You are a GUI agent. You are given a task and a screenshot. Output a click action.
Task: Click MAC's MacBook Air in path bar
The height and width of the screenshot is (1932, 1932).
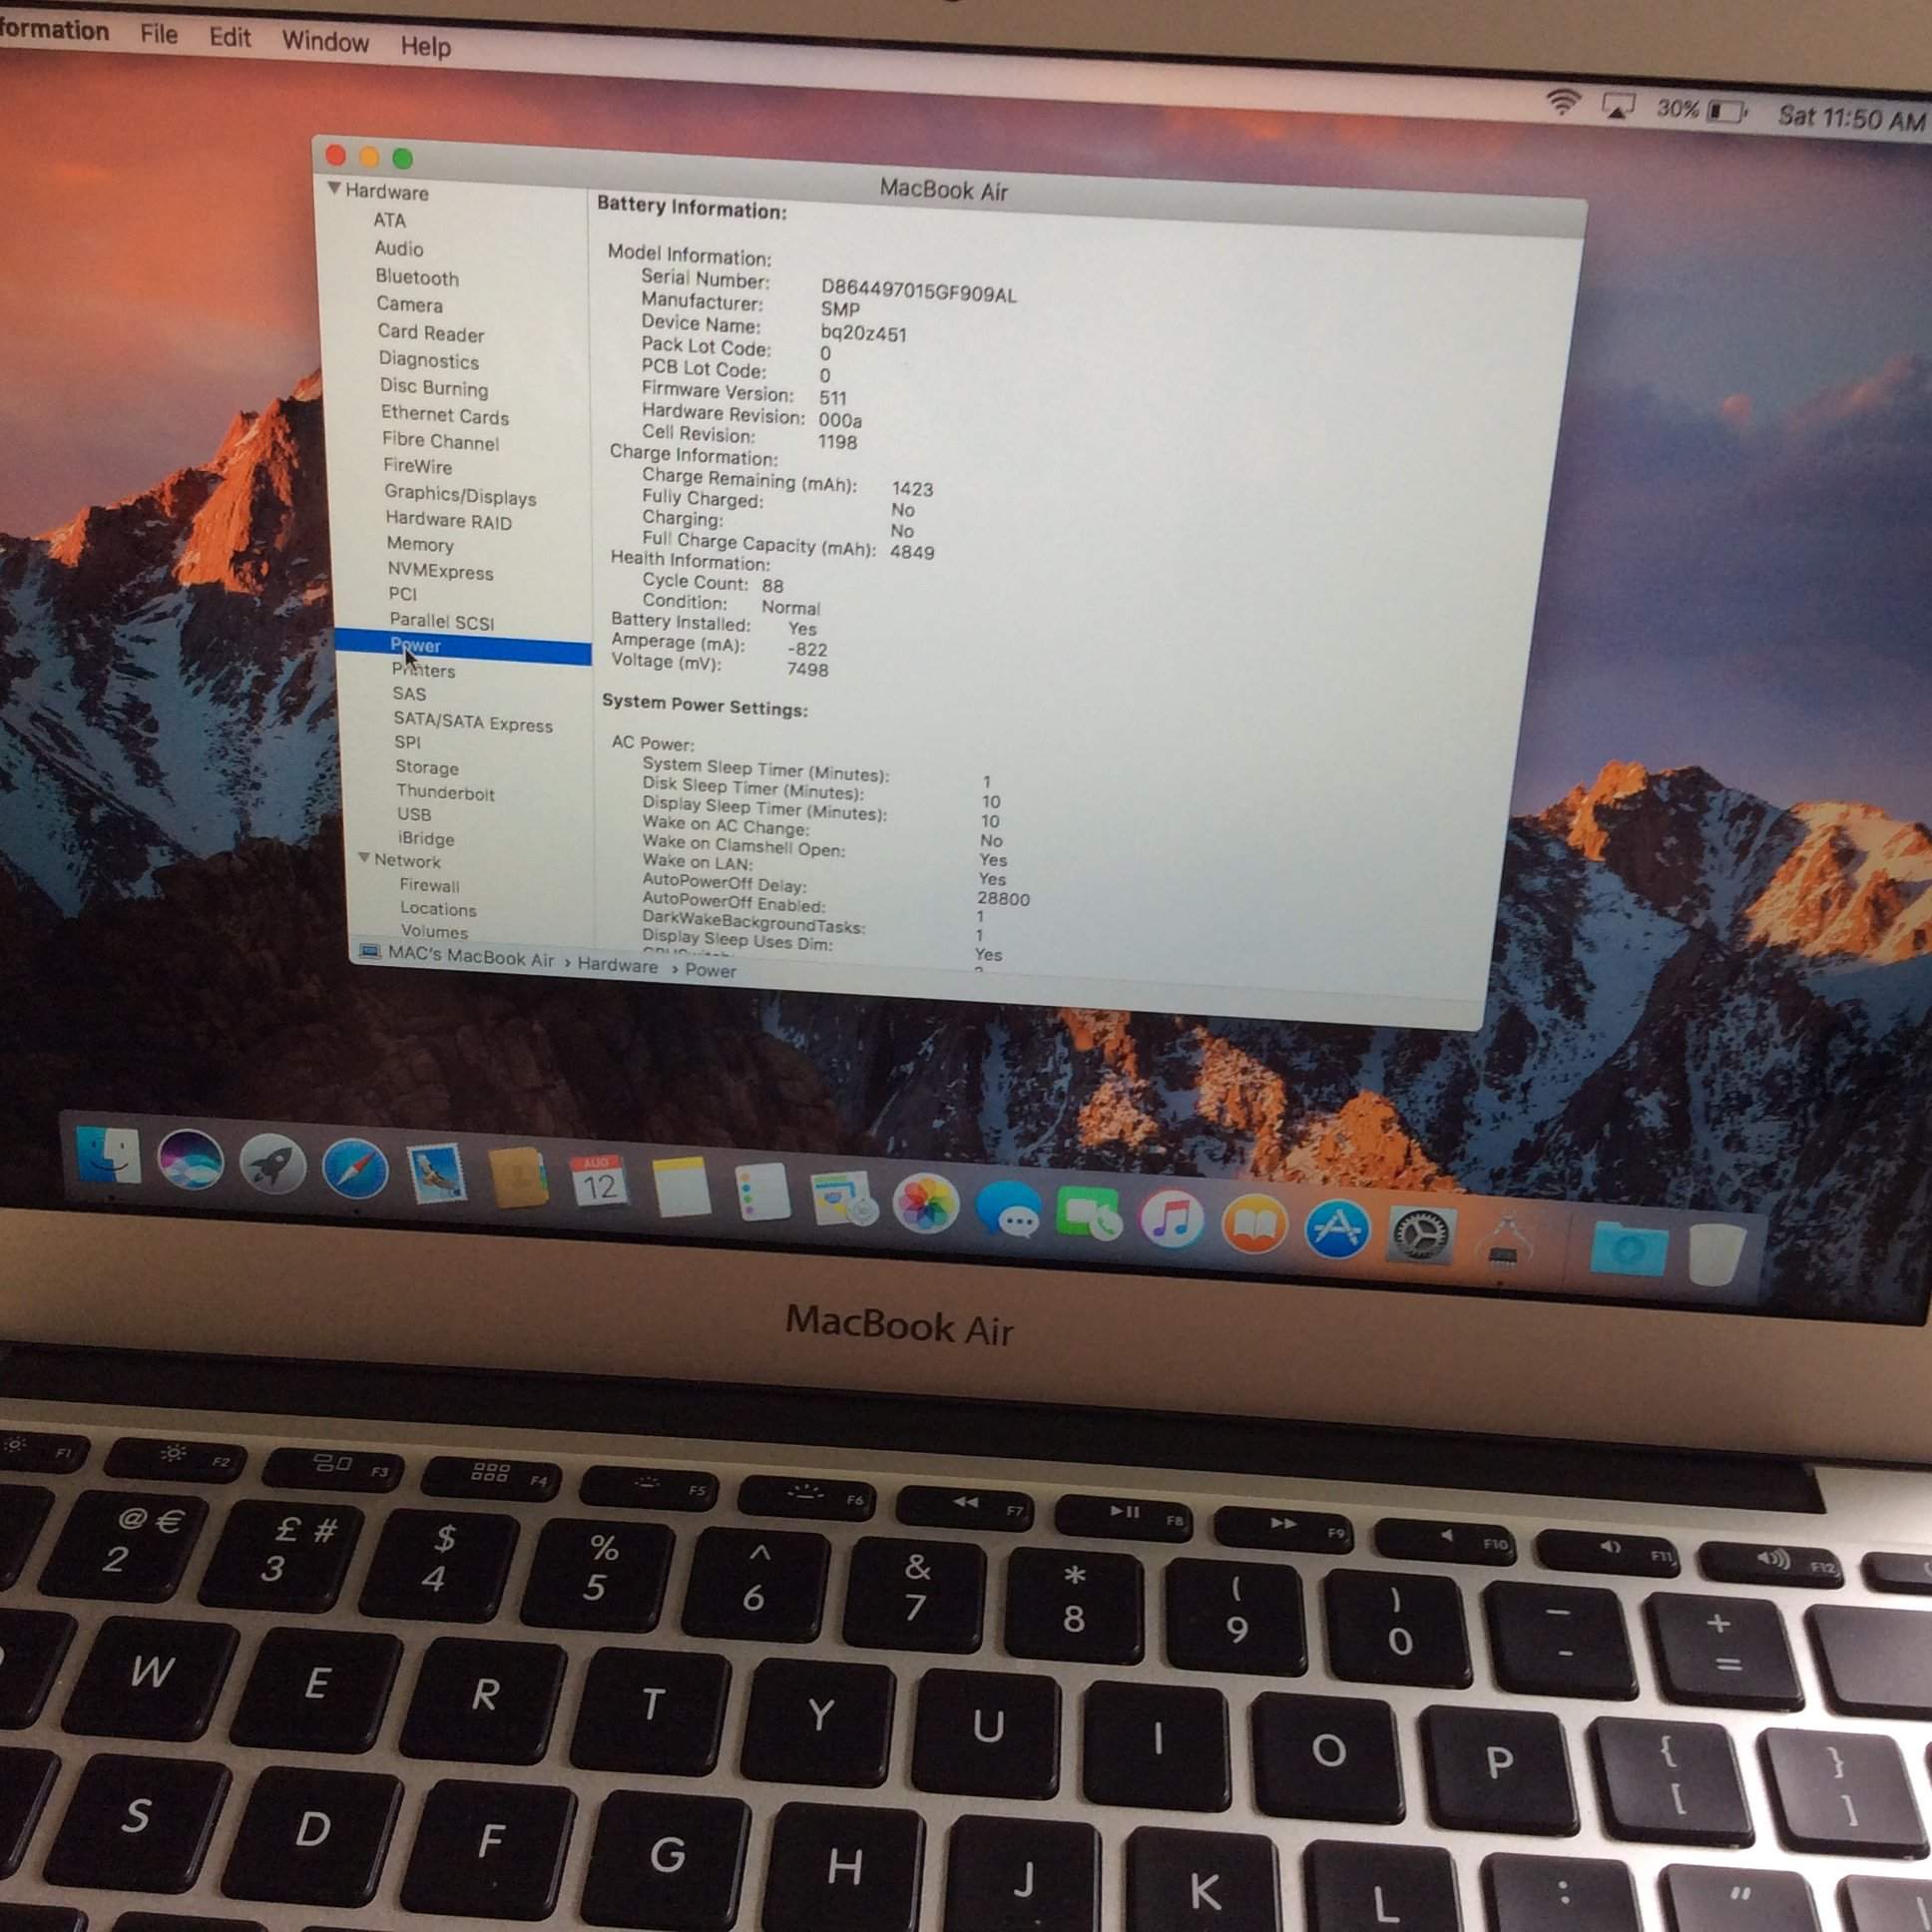(x=471, y=958)
